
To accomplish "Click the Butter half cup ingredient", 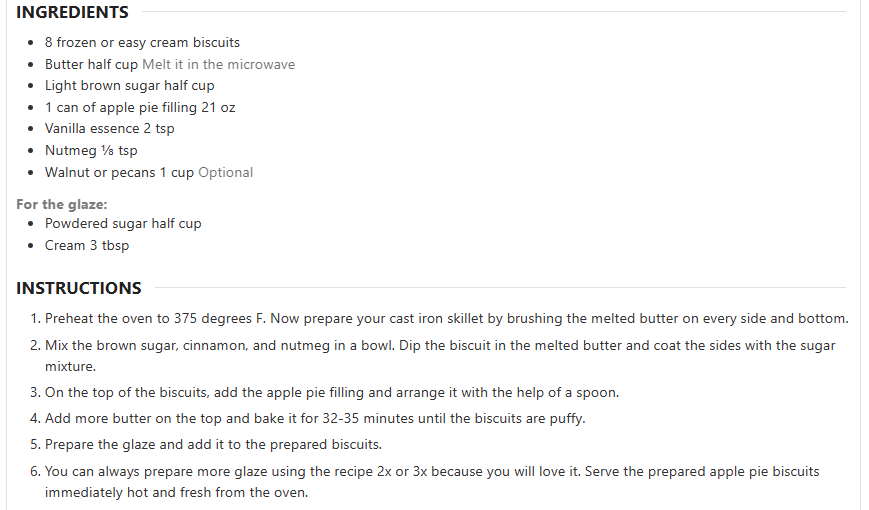I will pos(91,64).
